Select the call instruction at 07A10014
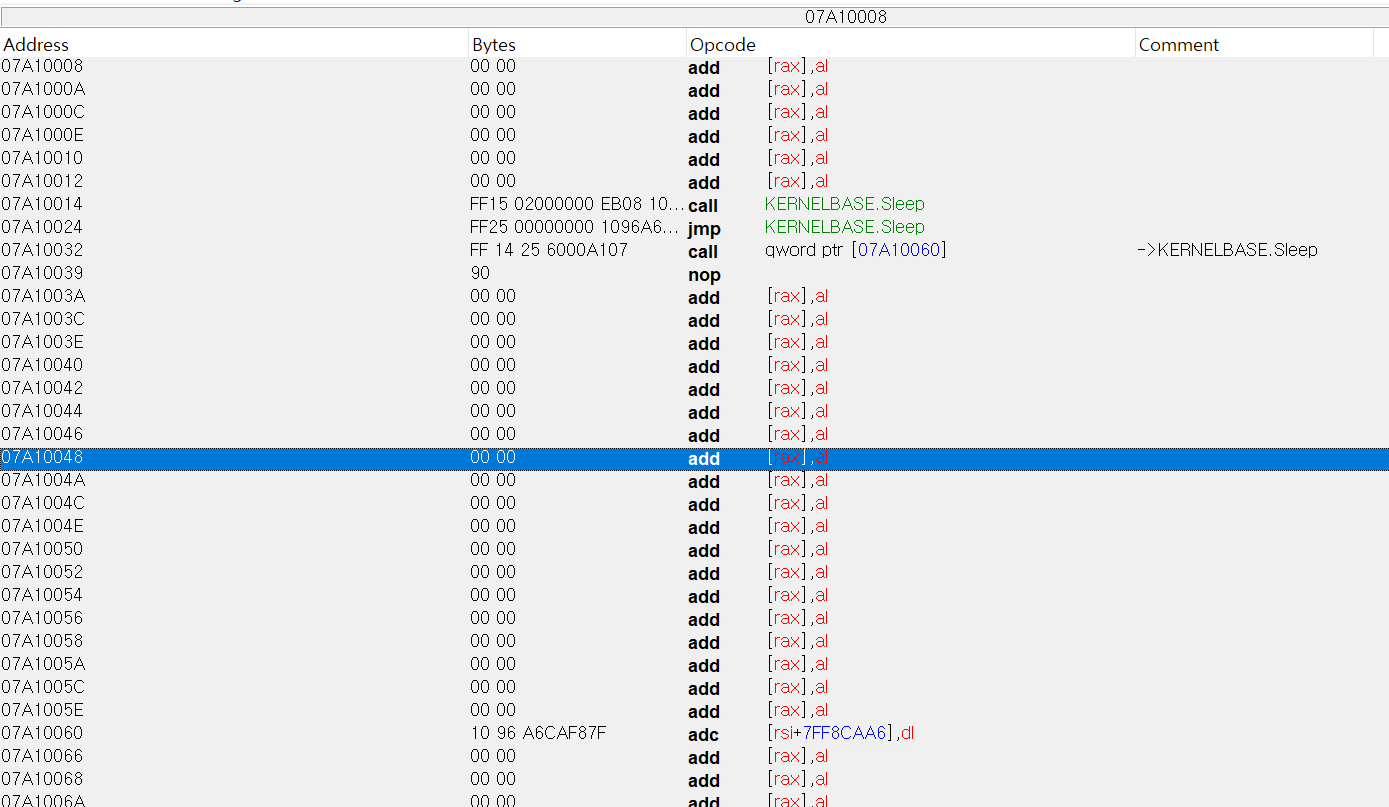Image resolution: width=1389 pixels, height=807 pixels. [704, 203]
